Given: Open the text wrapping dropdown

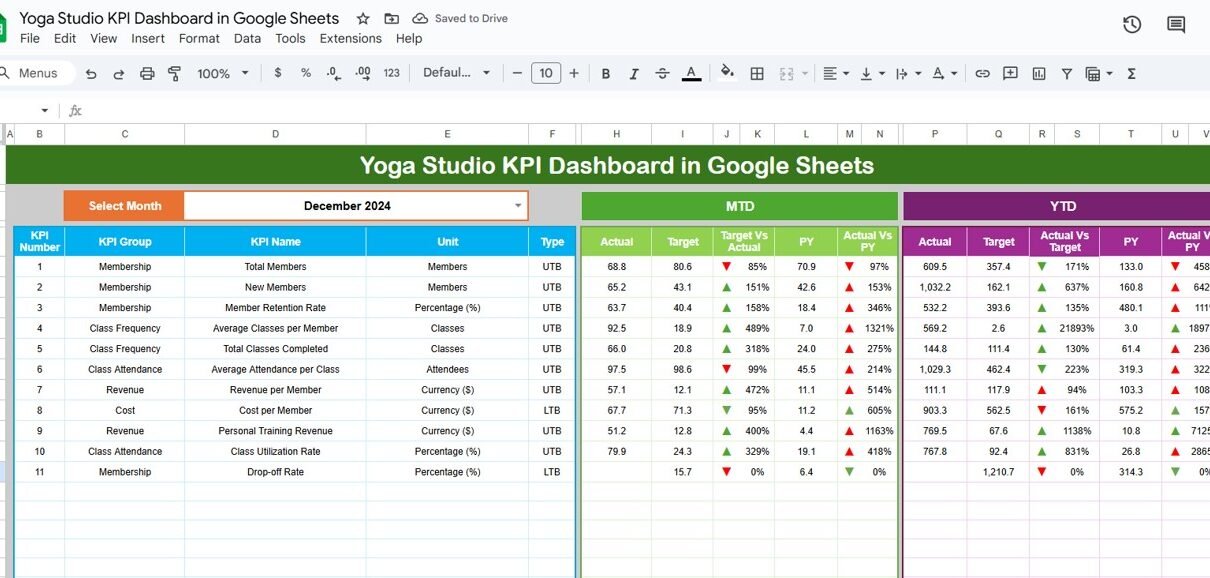Looking at the screenshot, I should coord(907,73).
